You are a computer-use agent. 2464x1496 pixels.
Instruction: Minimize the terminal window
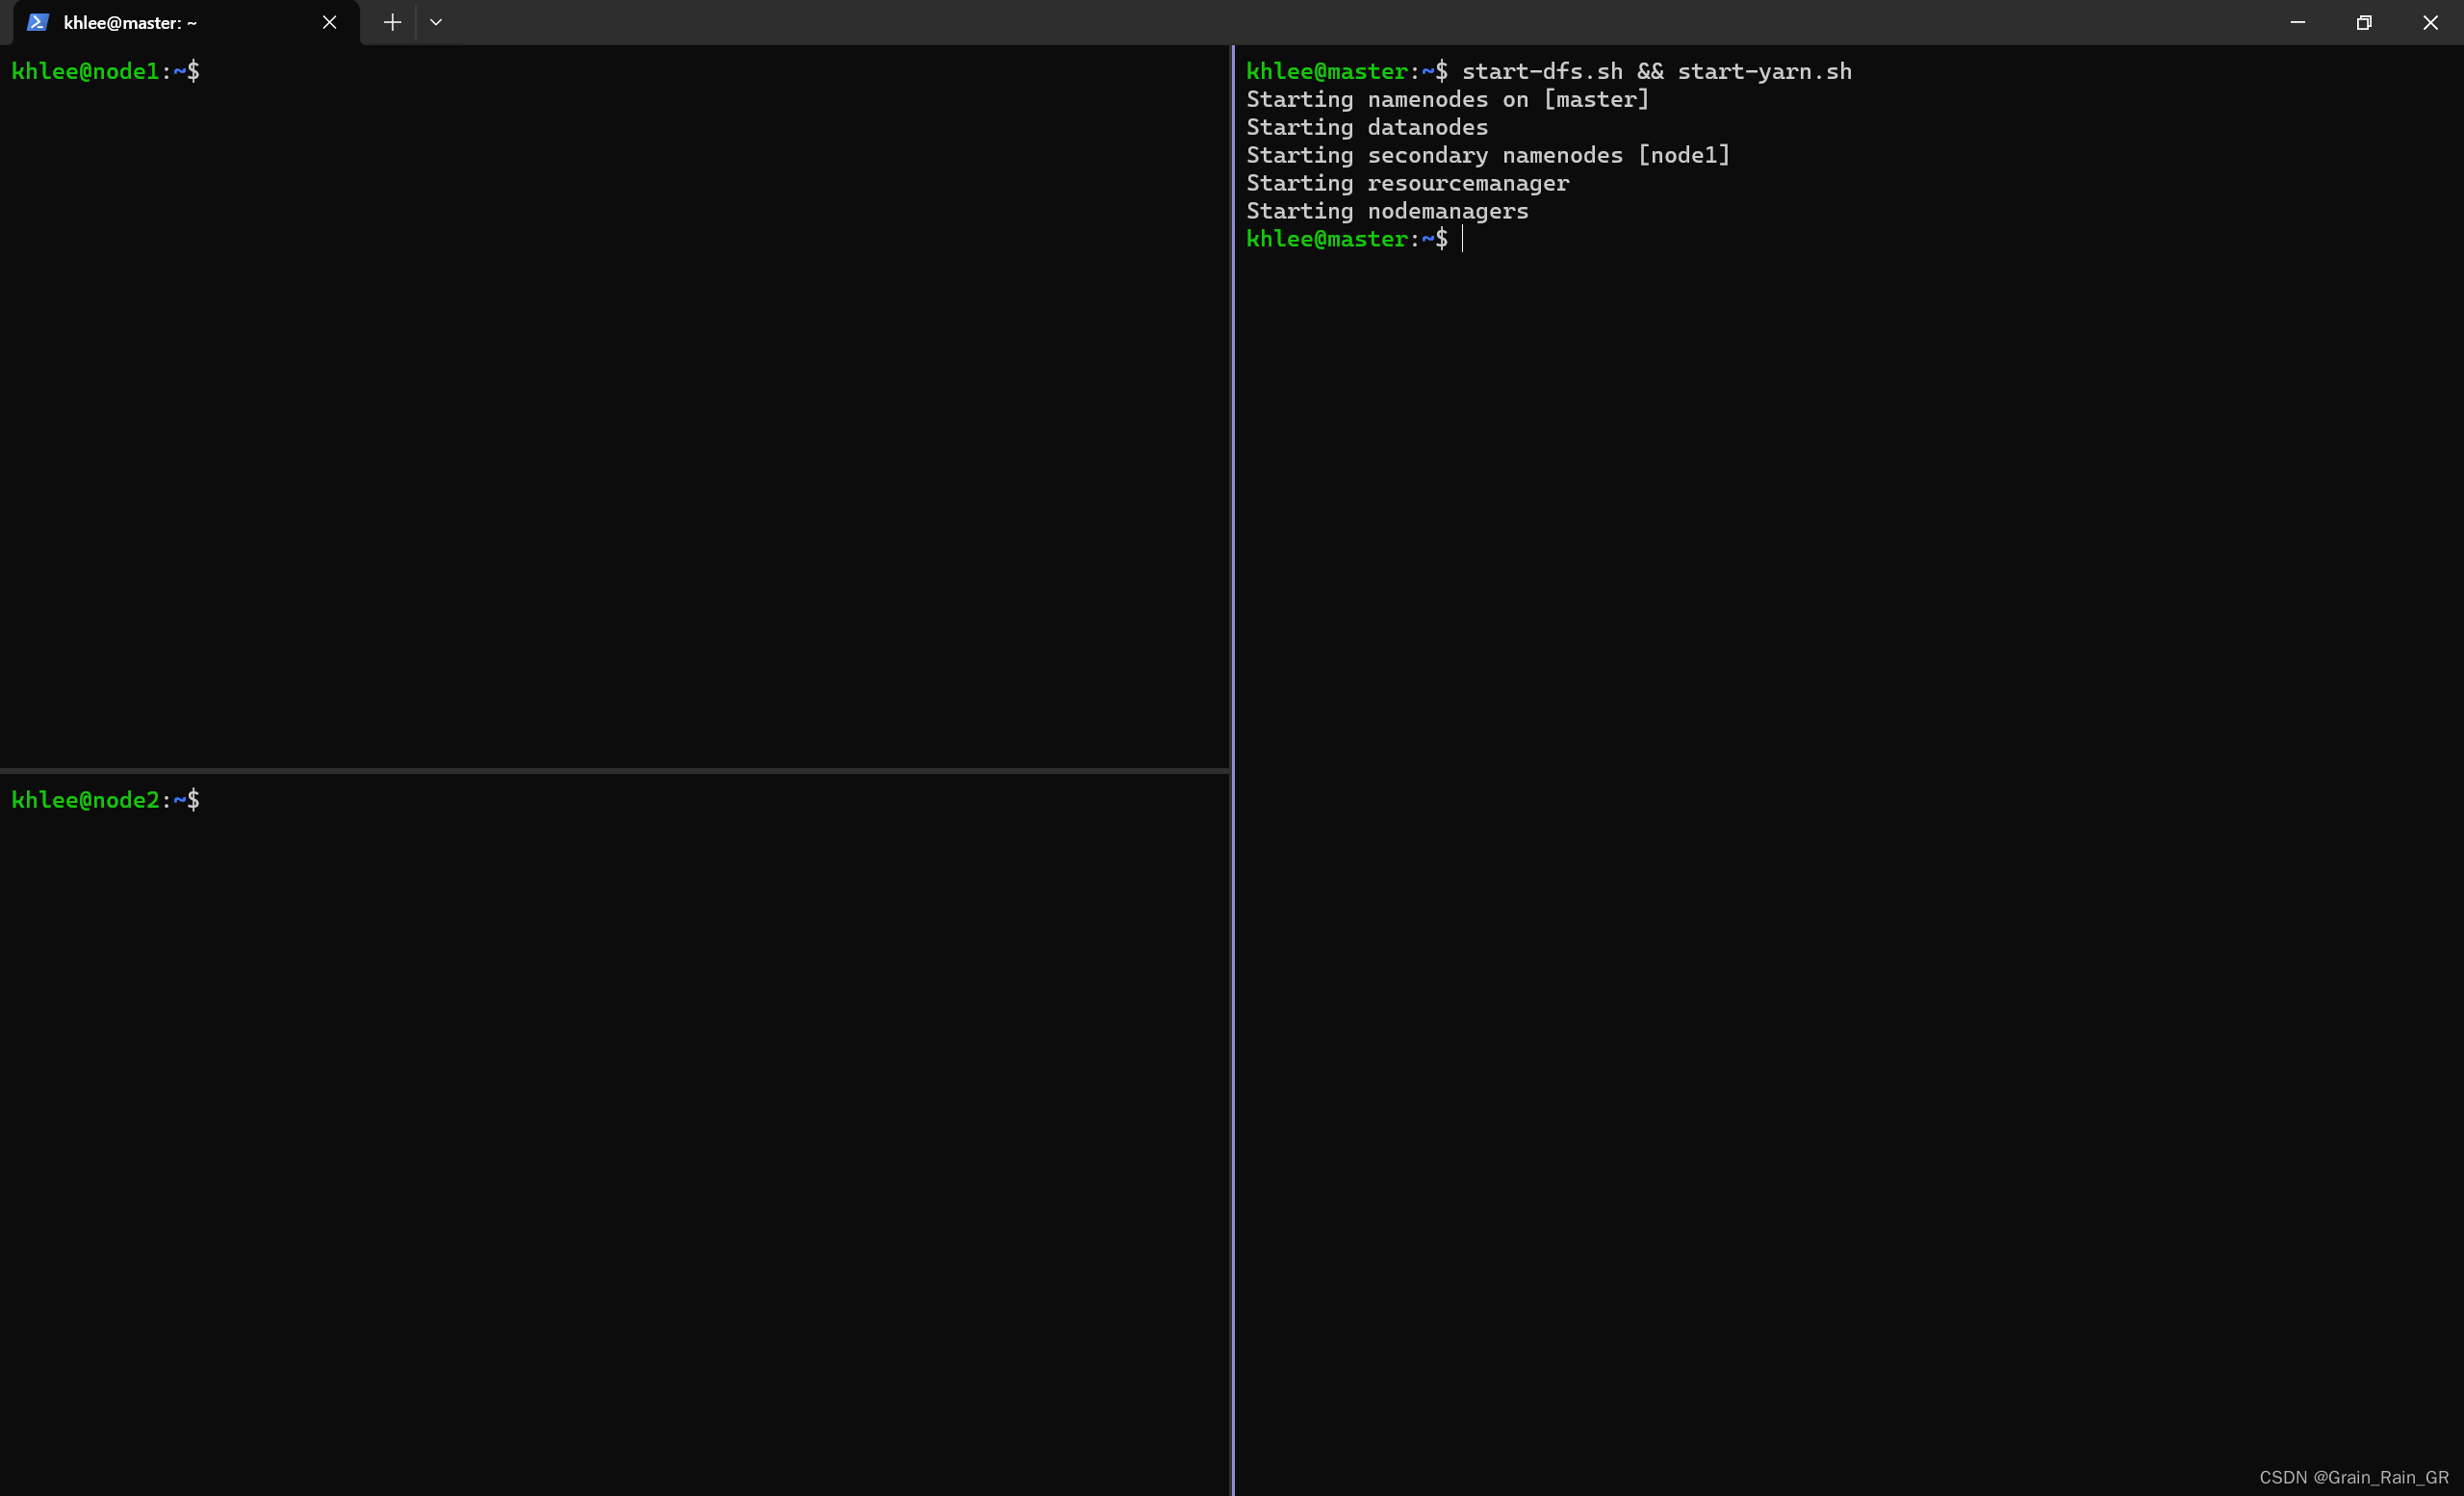2297,22
